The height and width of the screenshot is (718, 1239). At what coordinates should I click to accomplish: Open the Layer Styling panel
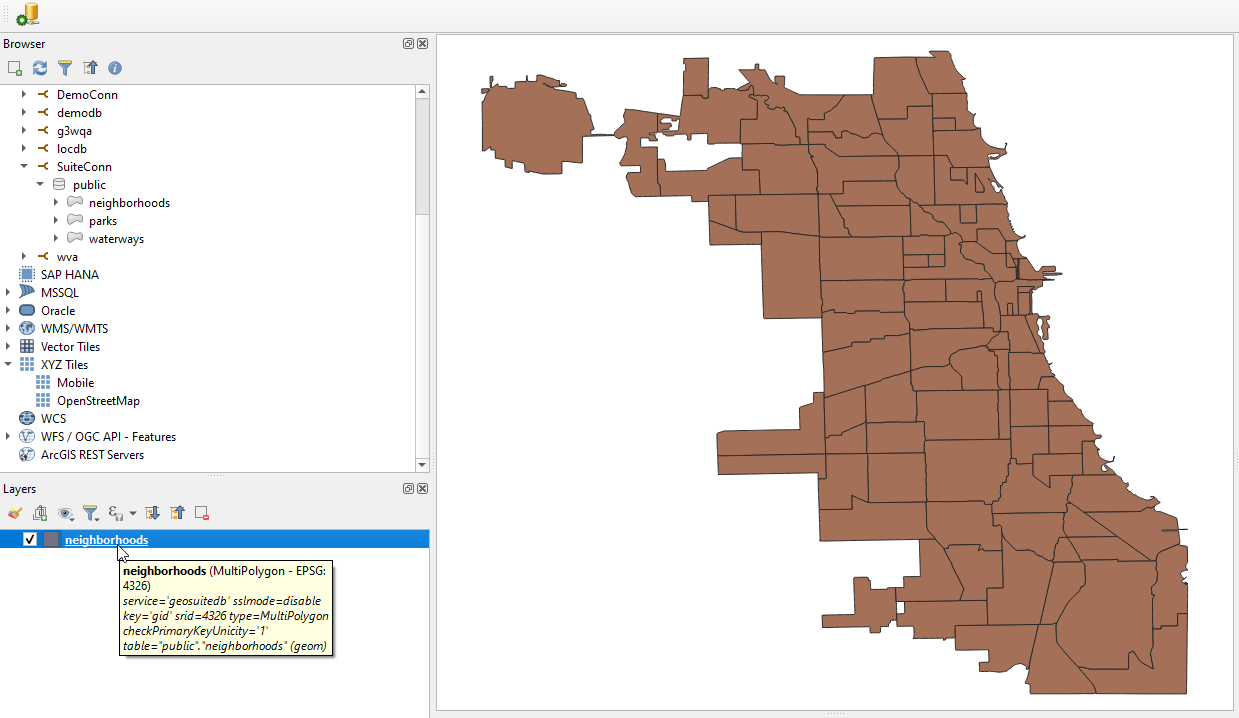tap(14, 513)
